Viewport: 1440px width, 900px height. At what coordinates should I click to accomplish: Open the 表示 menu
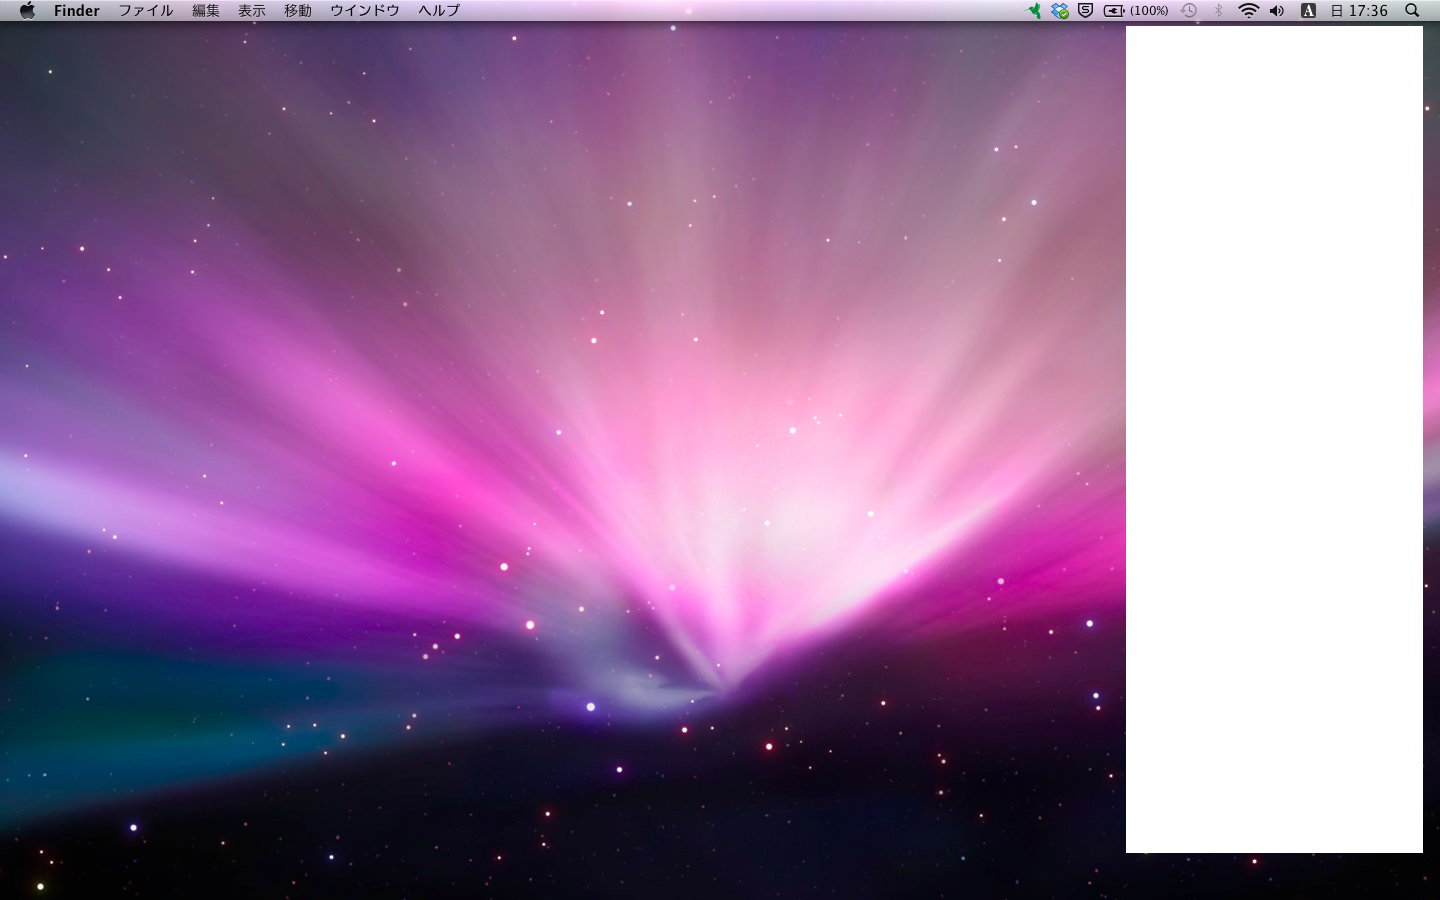(252, 11)
